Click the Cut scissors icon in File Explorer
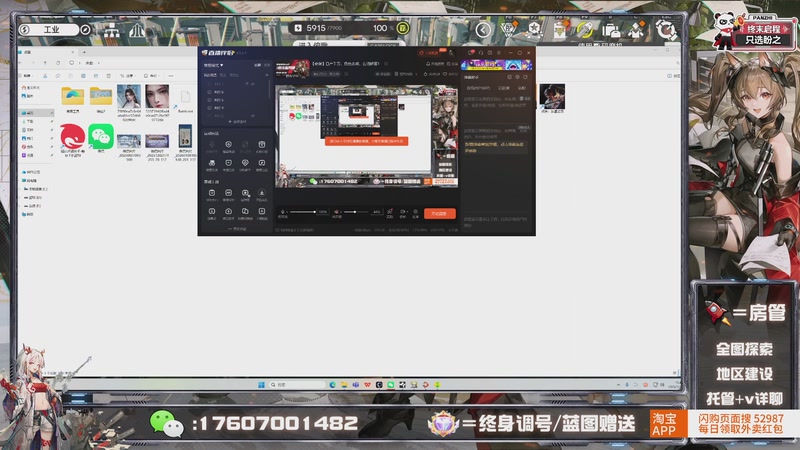Image resolution: width=800 pixels, height=450 pixels. (45, 76)
